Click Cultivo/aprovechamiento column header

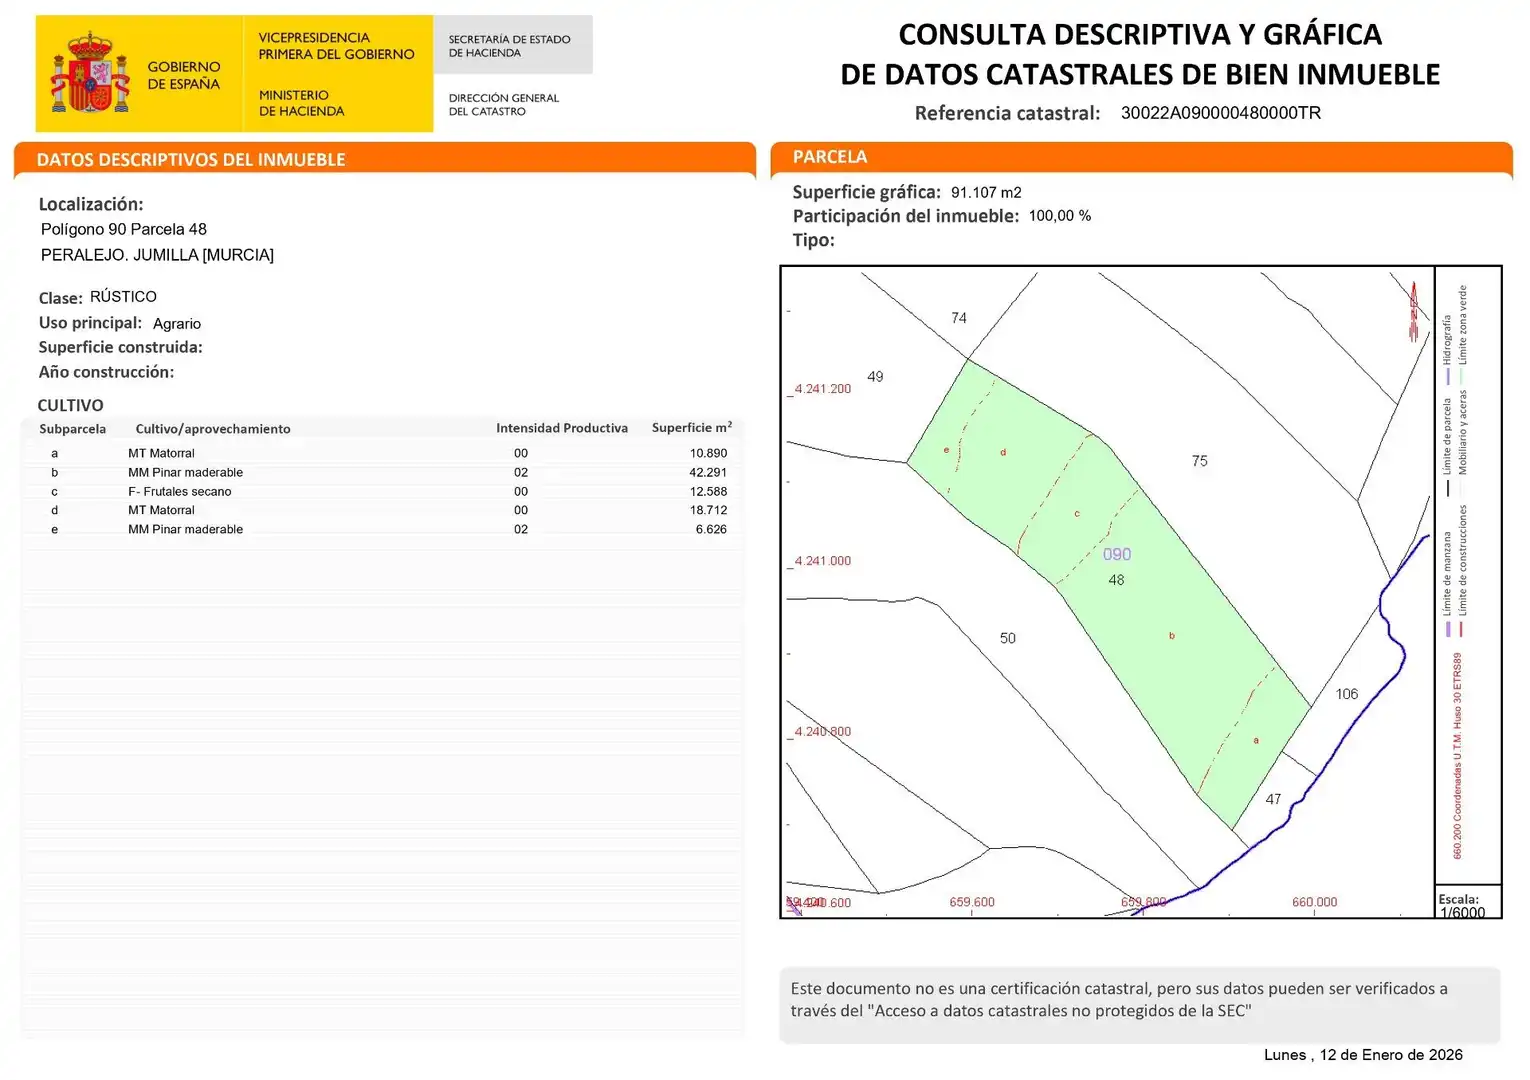pyautogui.click(x=213, y=429)
